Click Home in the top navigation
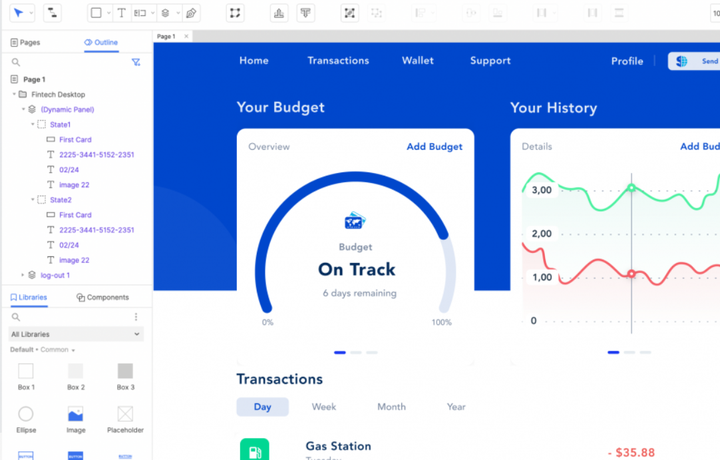This screenshot has height=460, width=720. point(253,61)
